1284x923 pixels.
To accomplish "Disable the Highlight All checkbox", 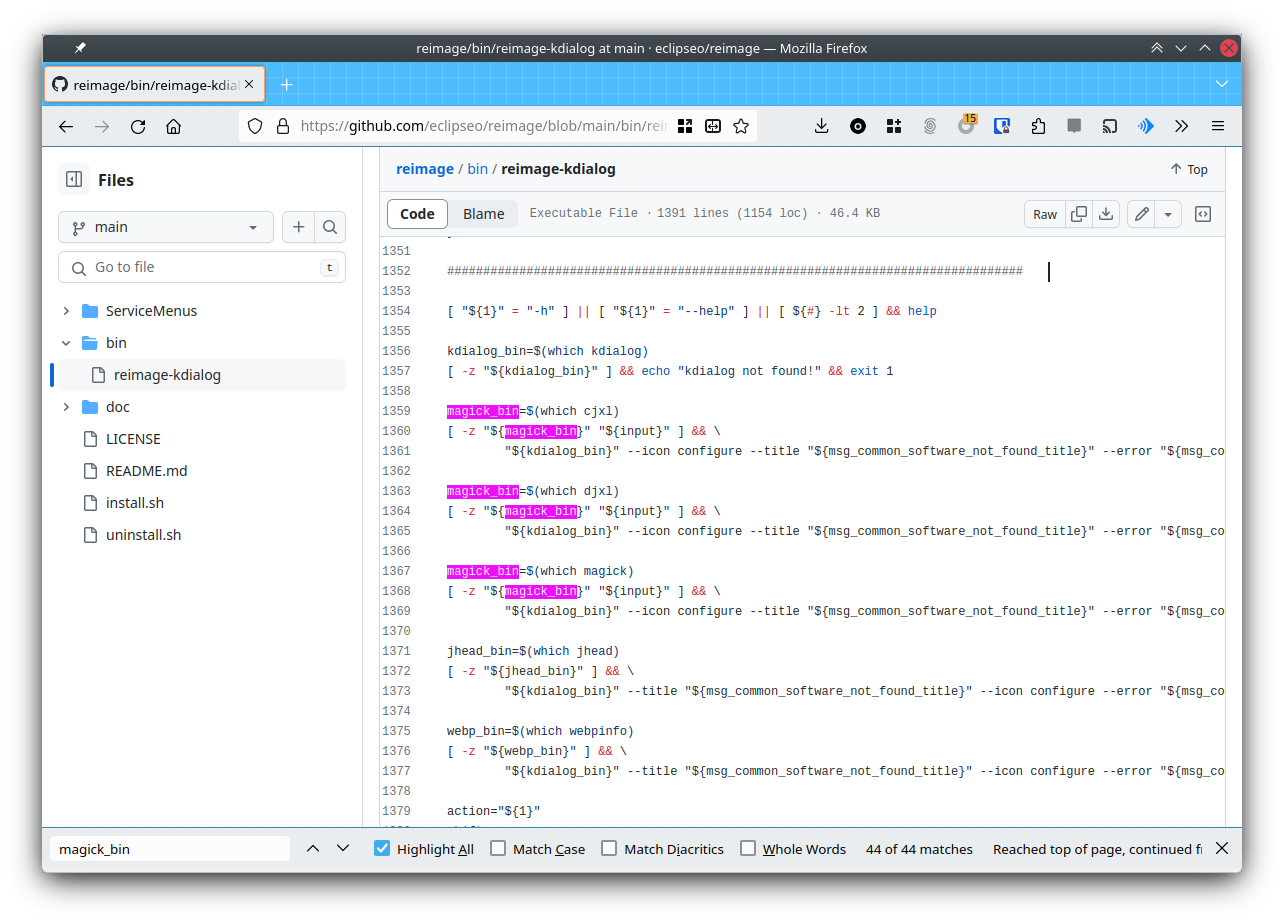I will pyautogui.click(x=382, y=849).
